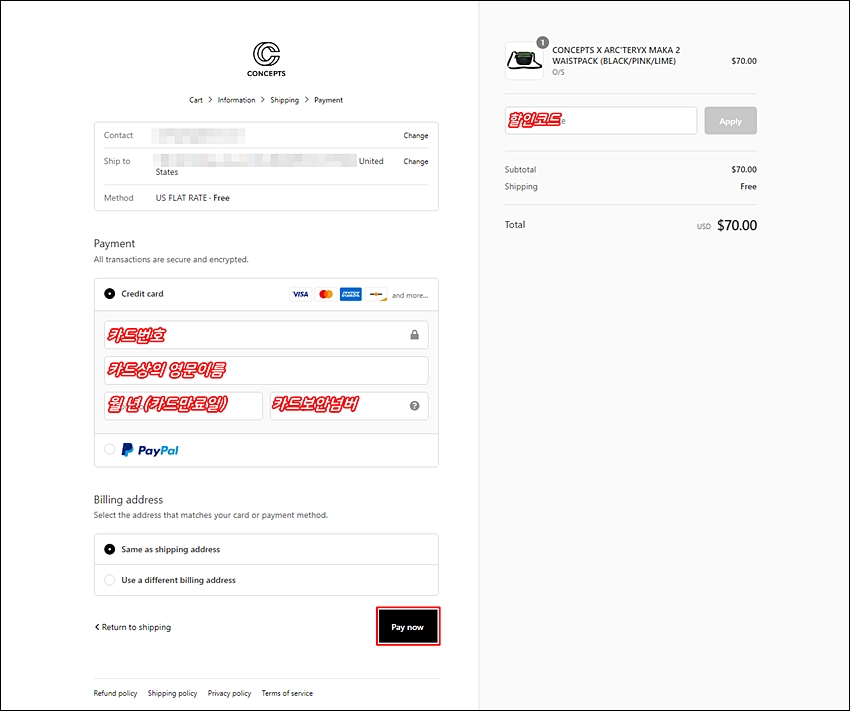Open the Shipping policy link
This screenshot has height=711, width=850.
[x=172, y=693]
